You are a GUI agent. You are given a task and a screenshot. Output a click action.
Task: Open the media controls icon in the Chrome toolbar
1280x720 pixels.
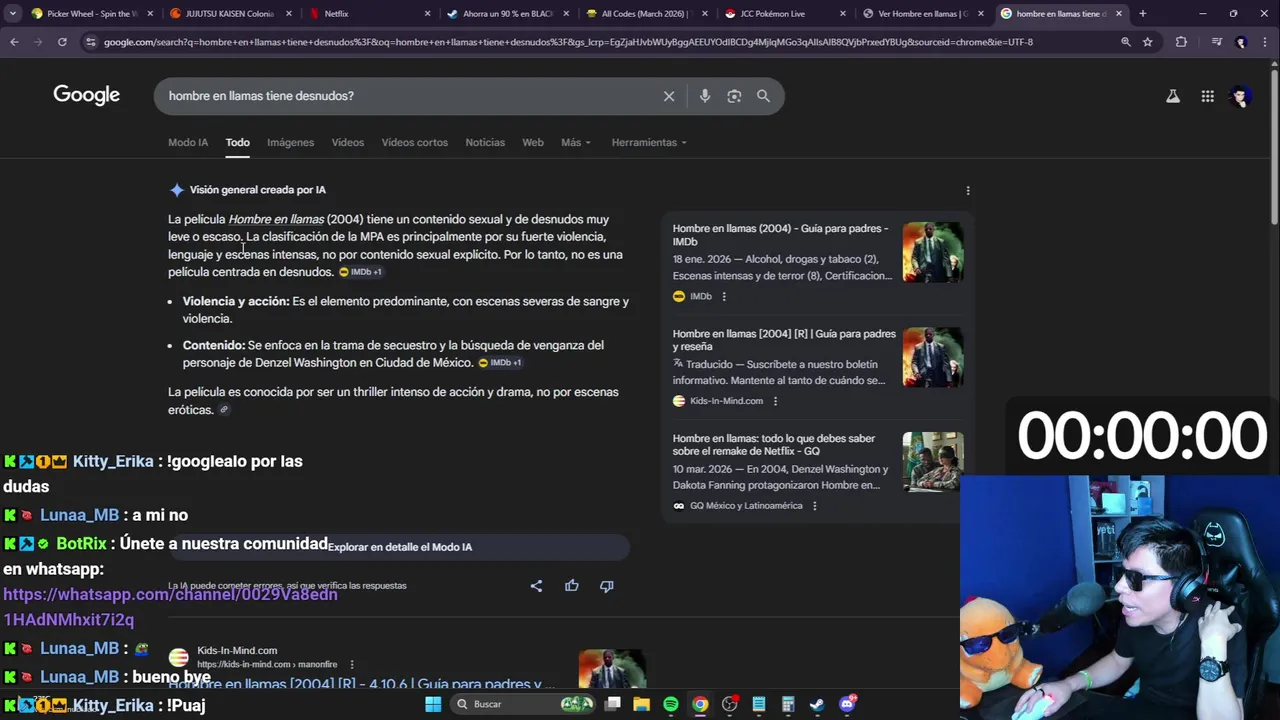pos(1216,42)
